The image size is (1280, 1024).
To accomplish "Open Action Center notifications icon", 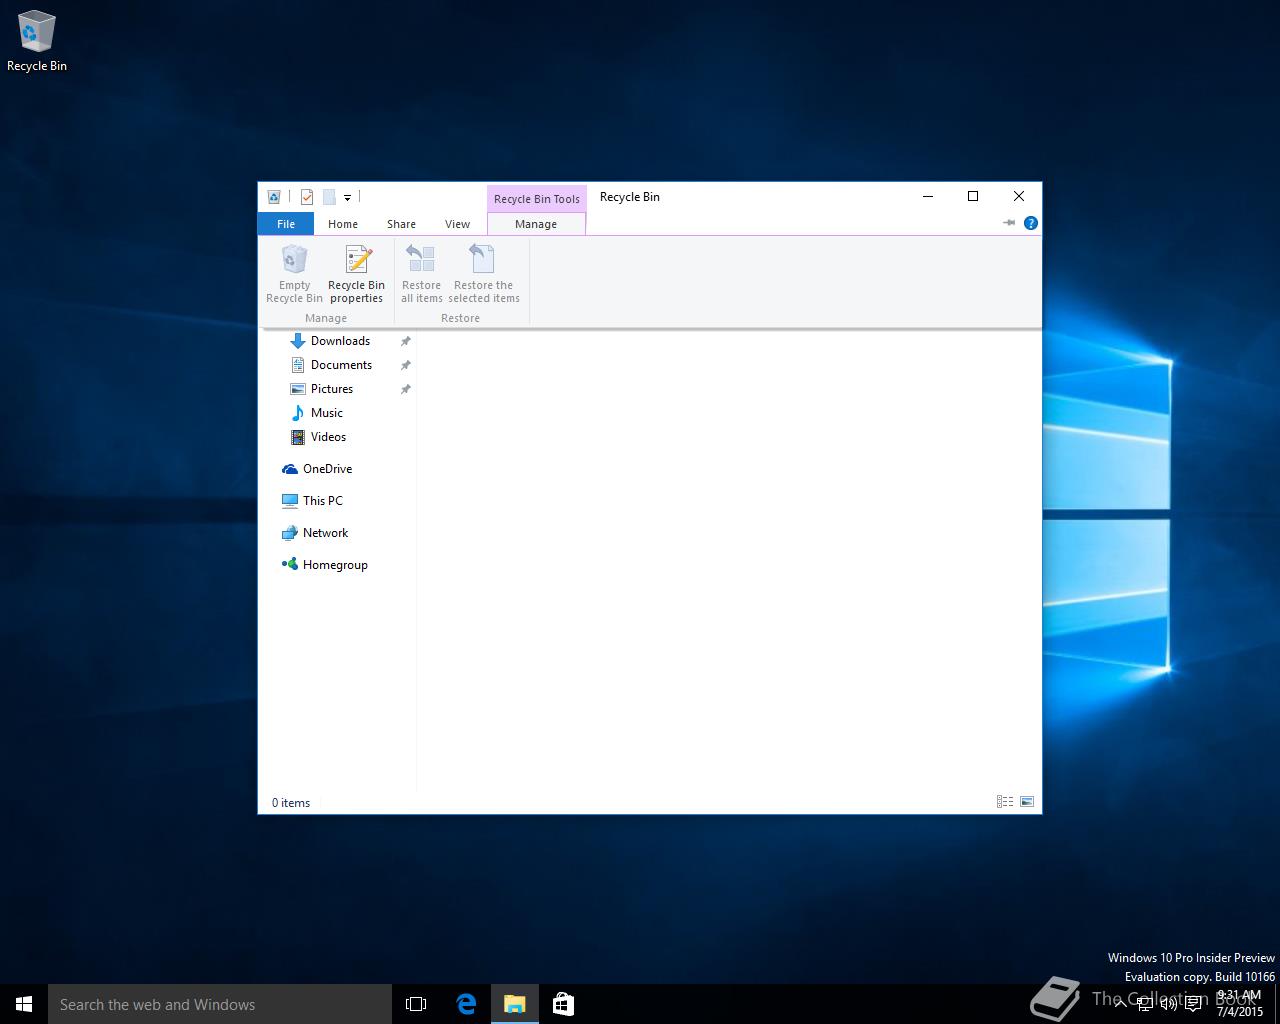I will click(1193, 1004).
